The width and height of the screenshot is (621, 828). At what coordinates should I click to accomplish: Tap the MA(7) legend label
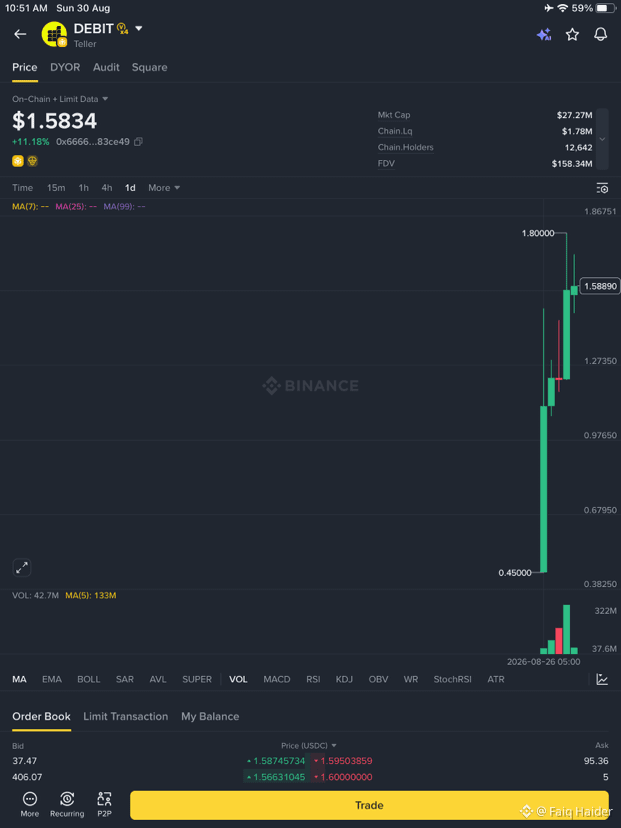click(x=30, y=206)
